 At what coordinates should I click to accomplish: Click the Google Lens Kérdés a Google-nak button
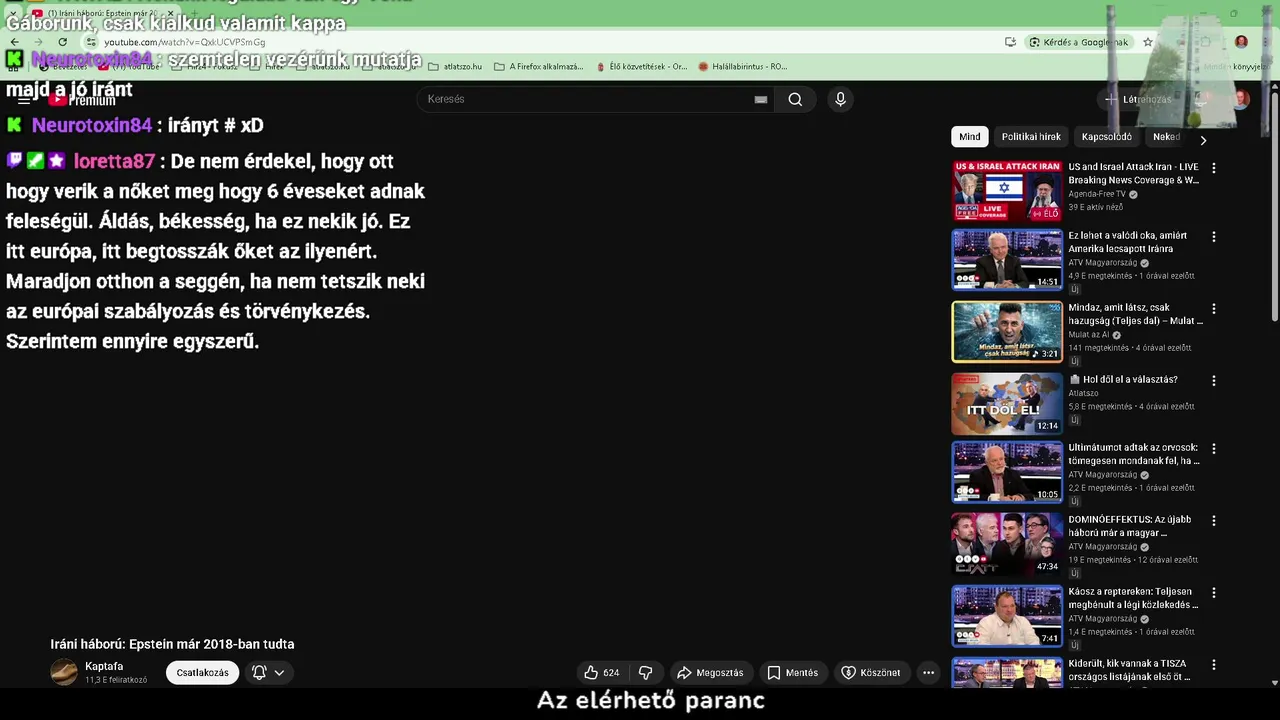pyautogui.click(x=1078, y=42)
